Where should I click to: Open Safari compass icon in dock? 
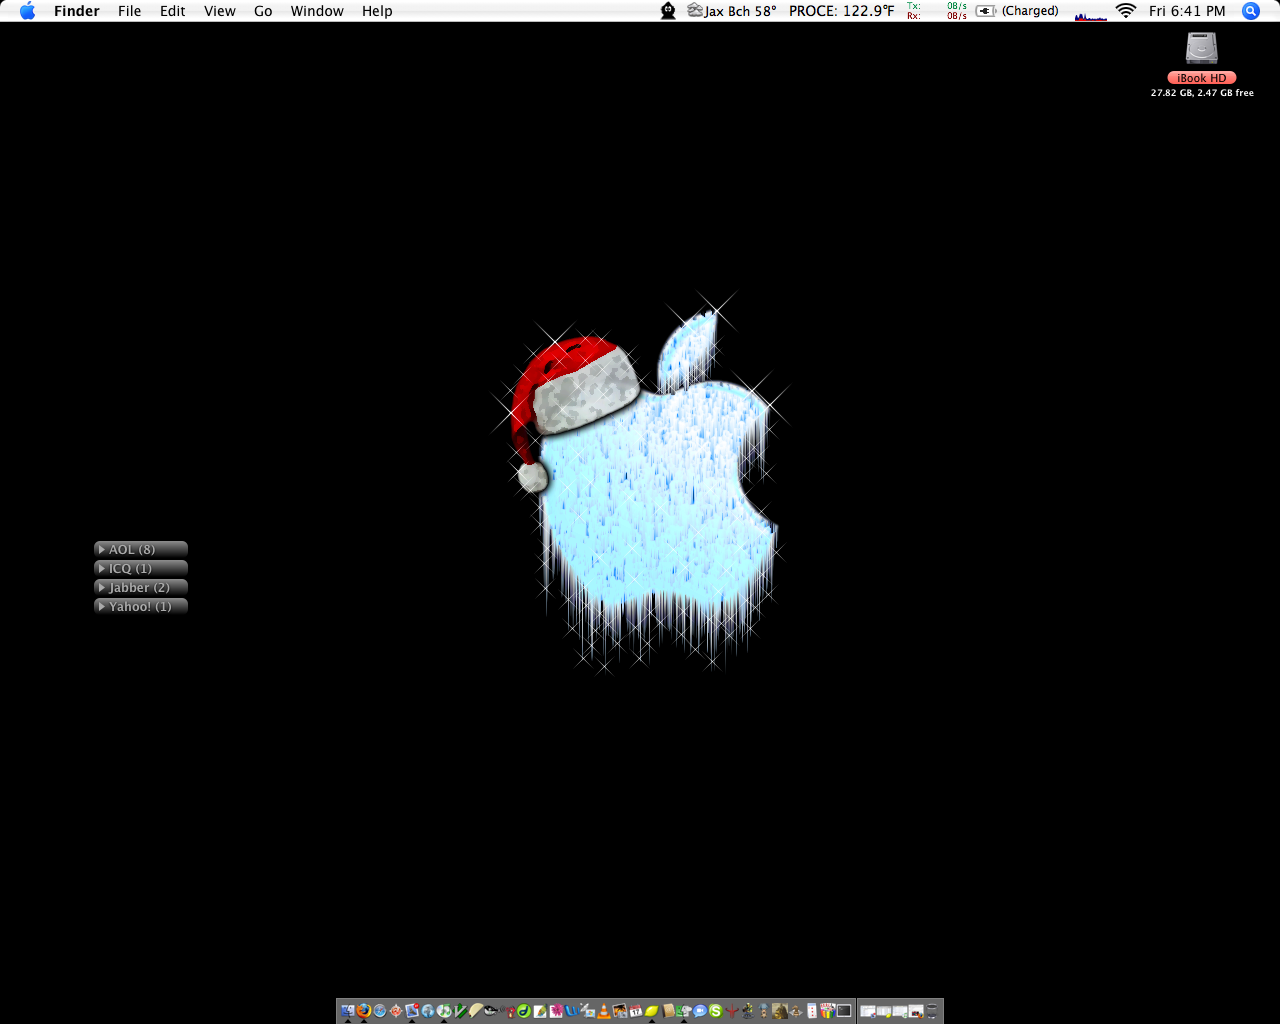[380, 1011]
